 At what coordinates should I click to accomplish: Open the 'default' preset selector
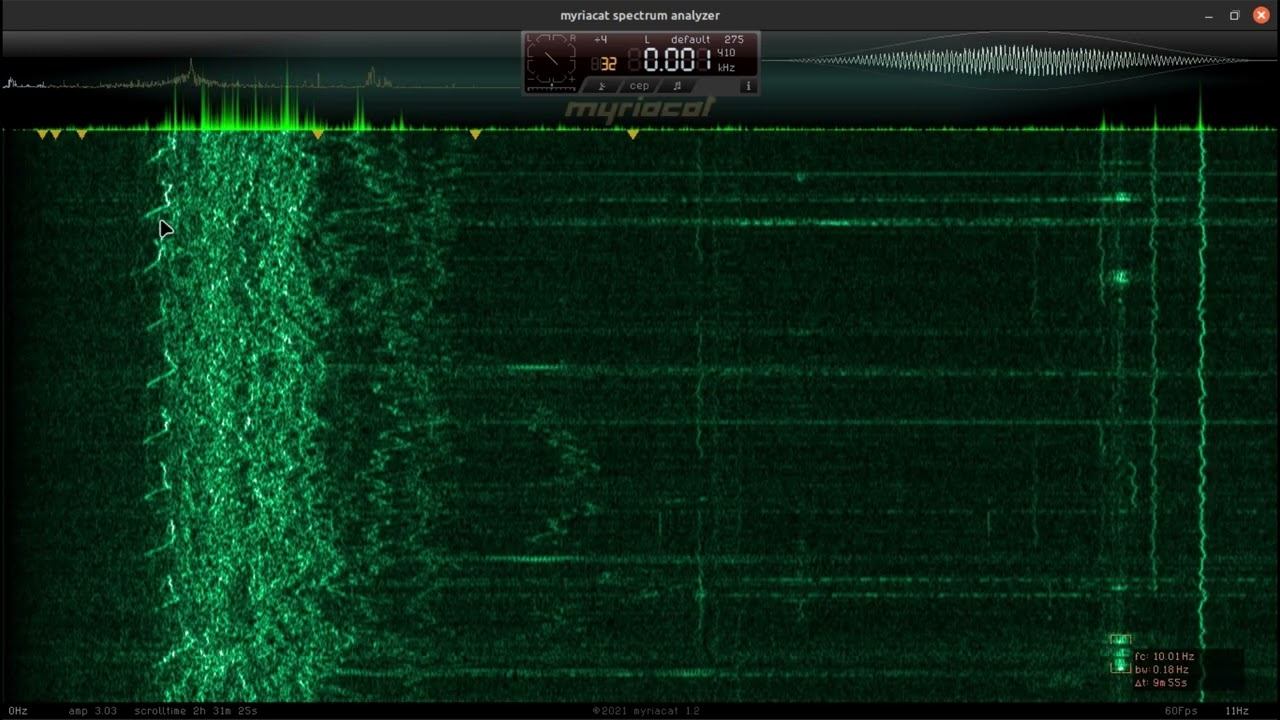tap(690, 40)
